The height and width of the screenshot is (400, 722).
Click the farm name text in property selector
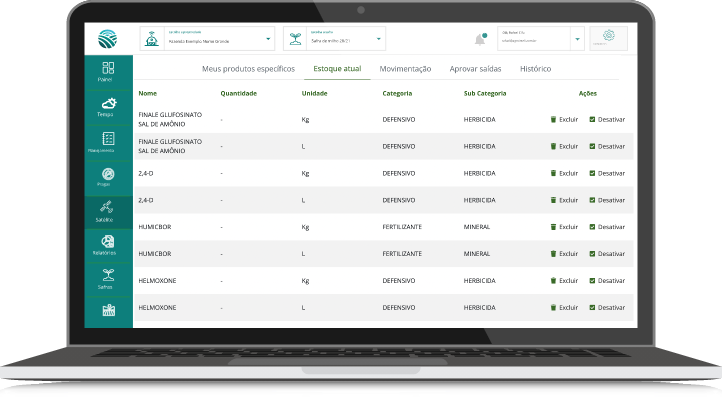(199, 41)
